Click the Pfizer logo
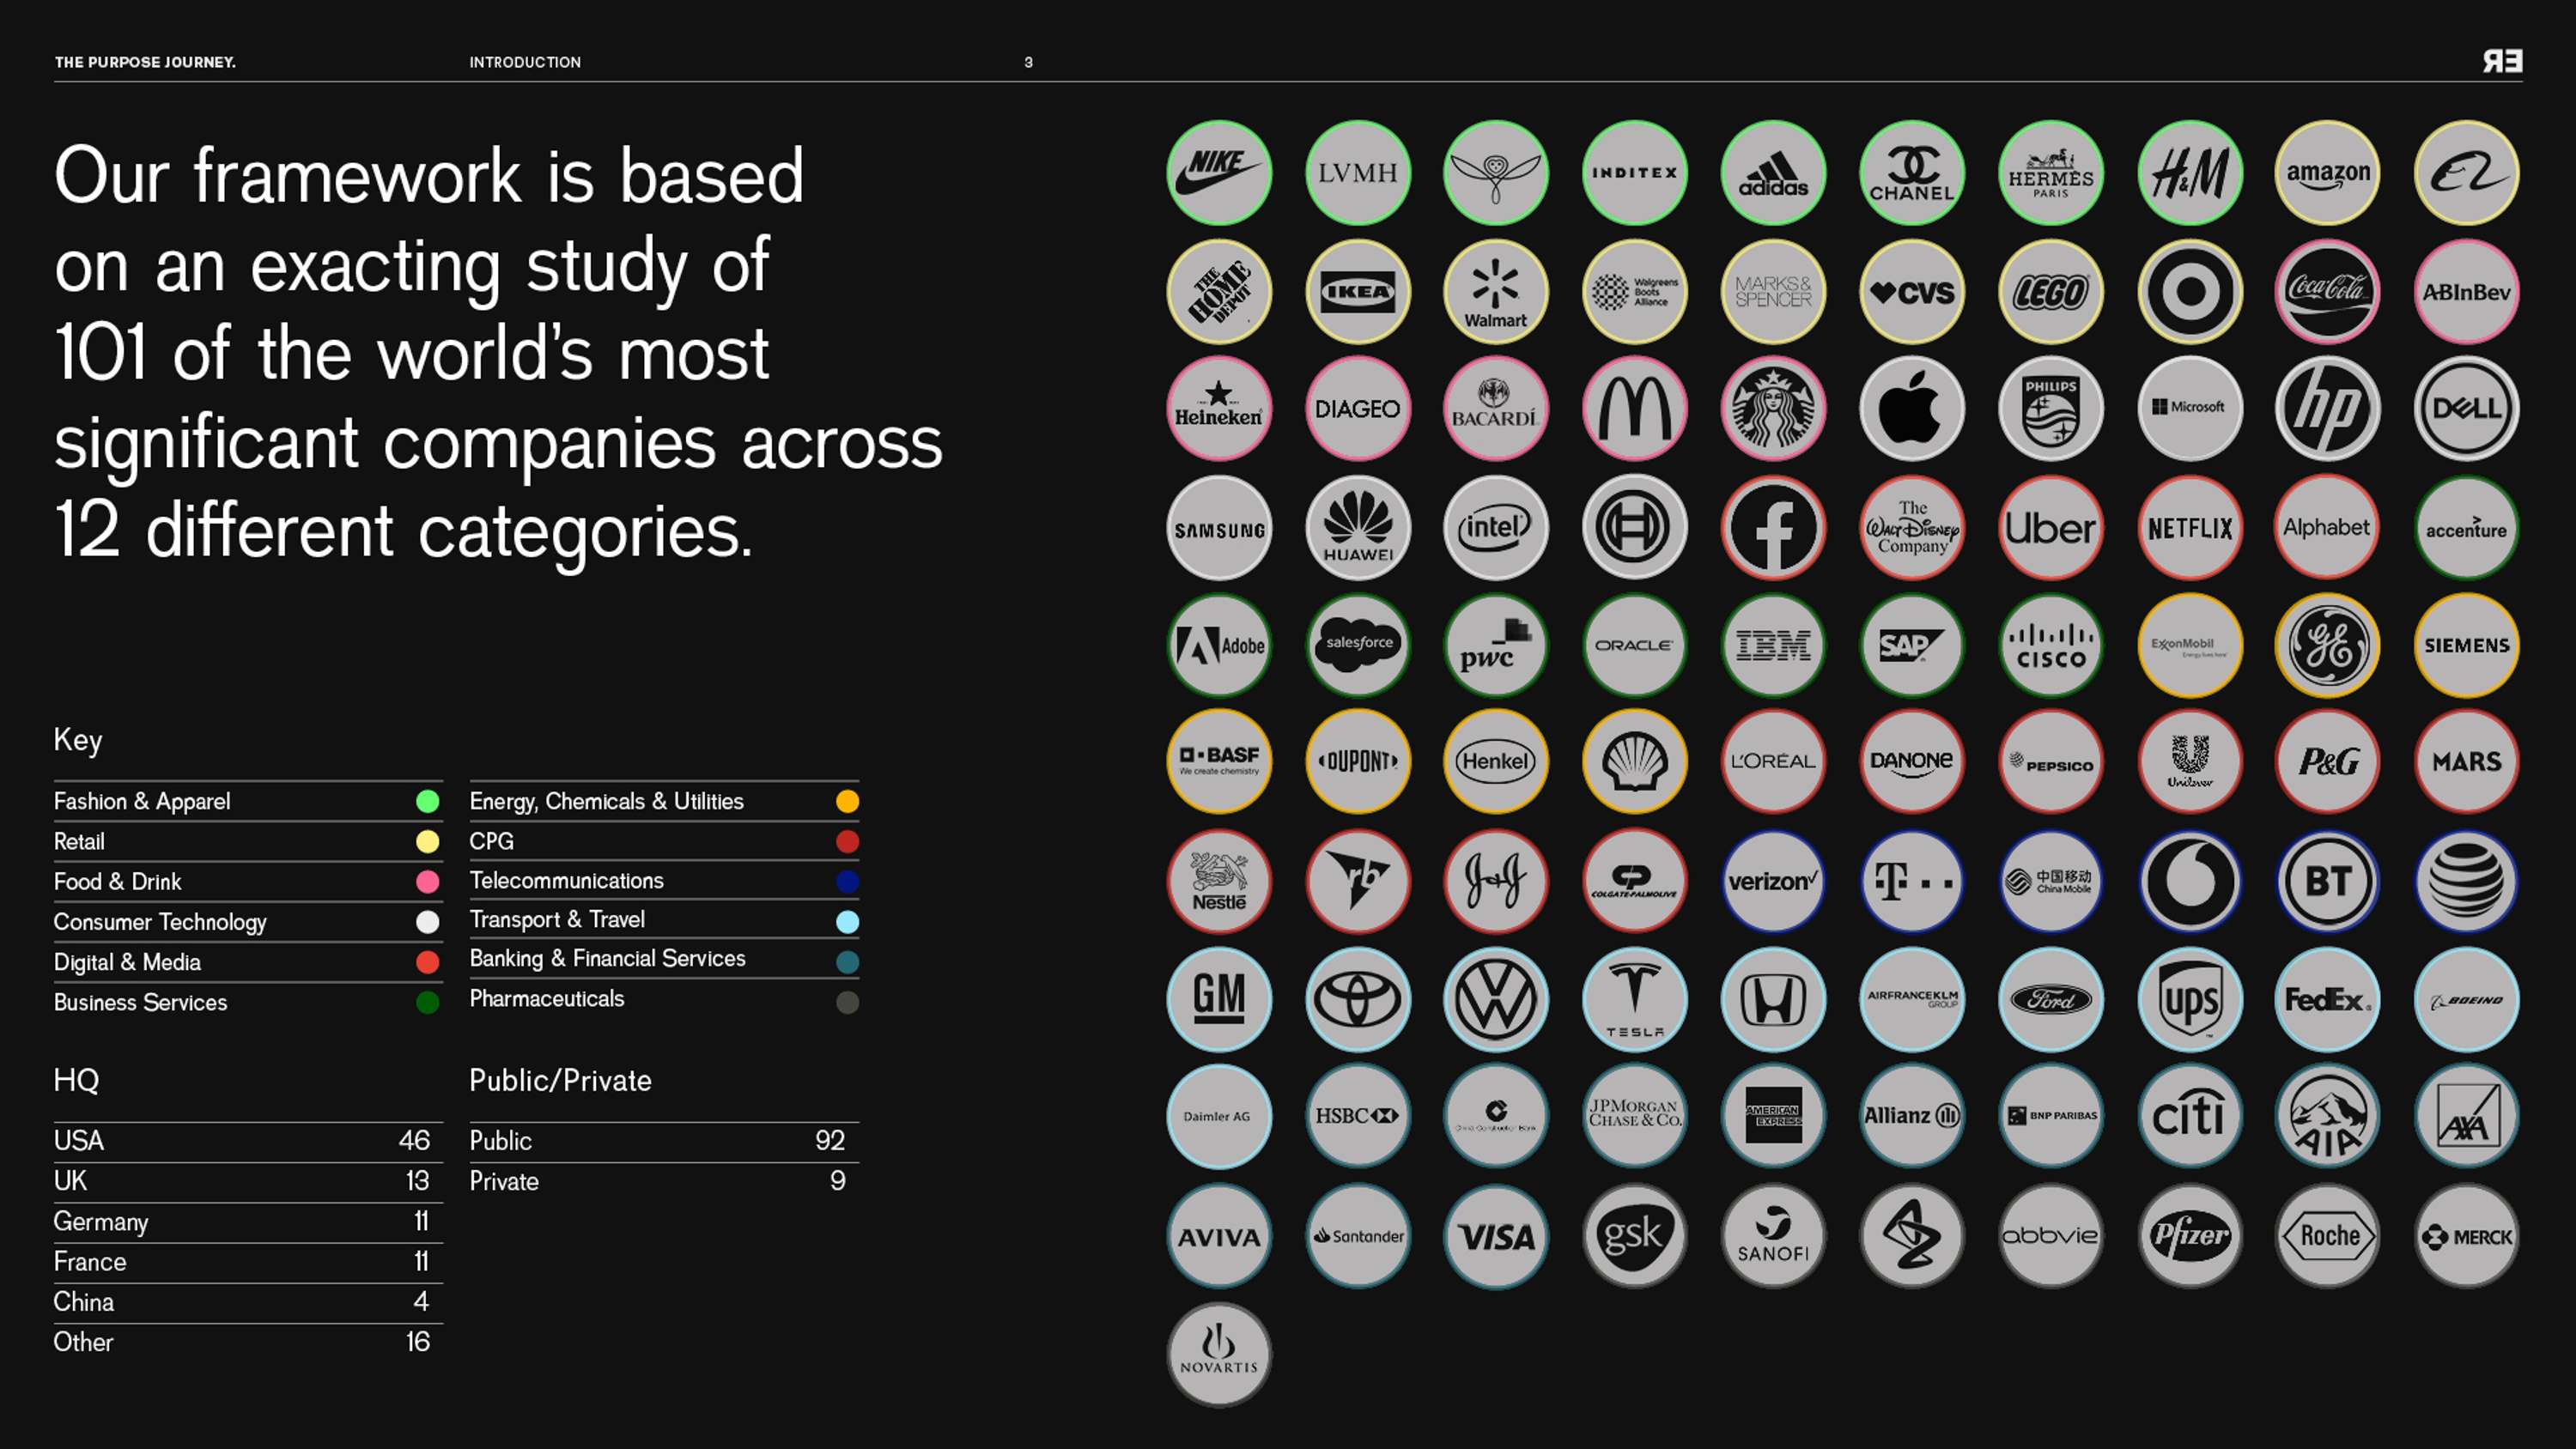 pyautogui.click(x=2190, y=1236)
